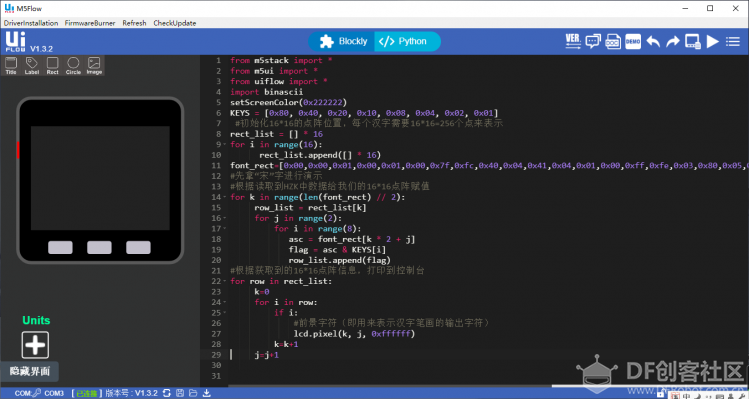The width and height of the screenshot is (749, 399).
Task: Click the COM3 port label
Action: [x=54, y=393]
